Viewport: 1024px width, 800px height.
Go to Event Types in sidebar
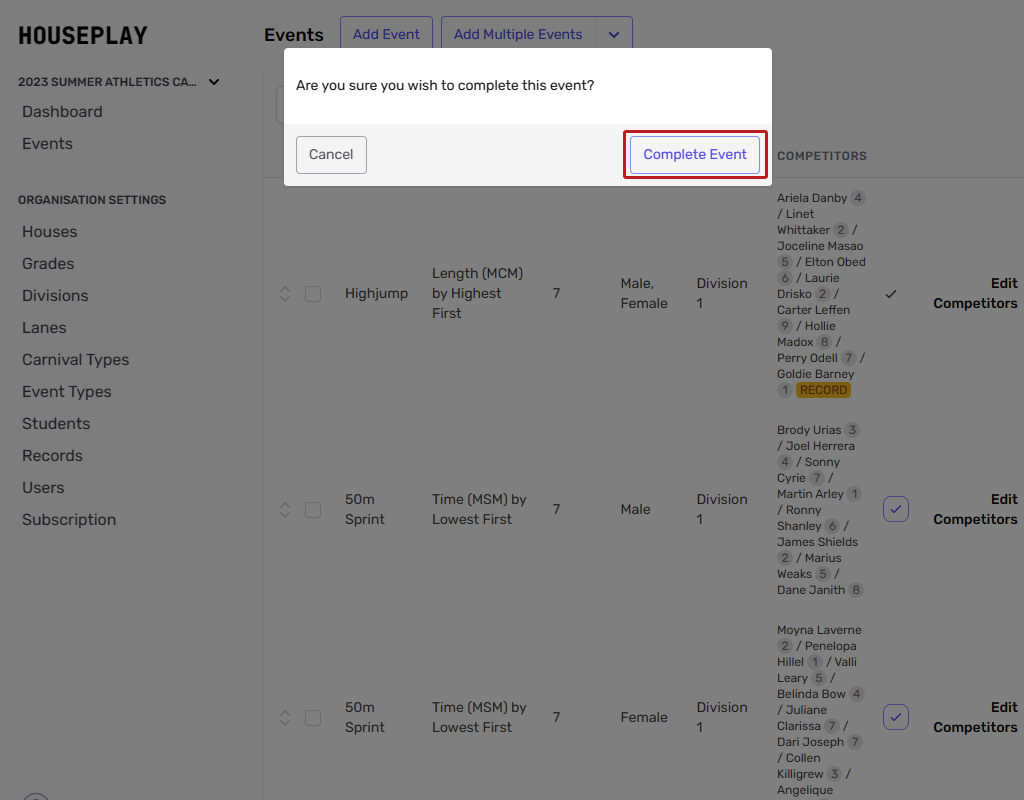(x=67, y=392)
